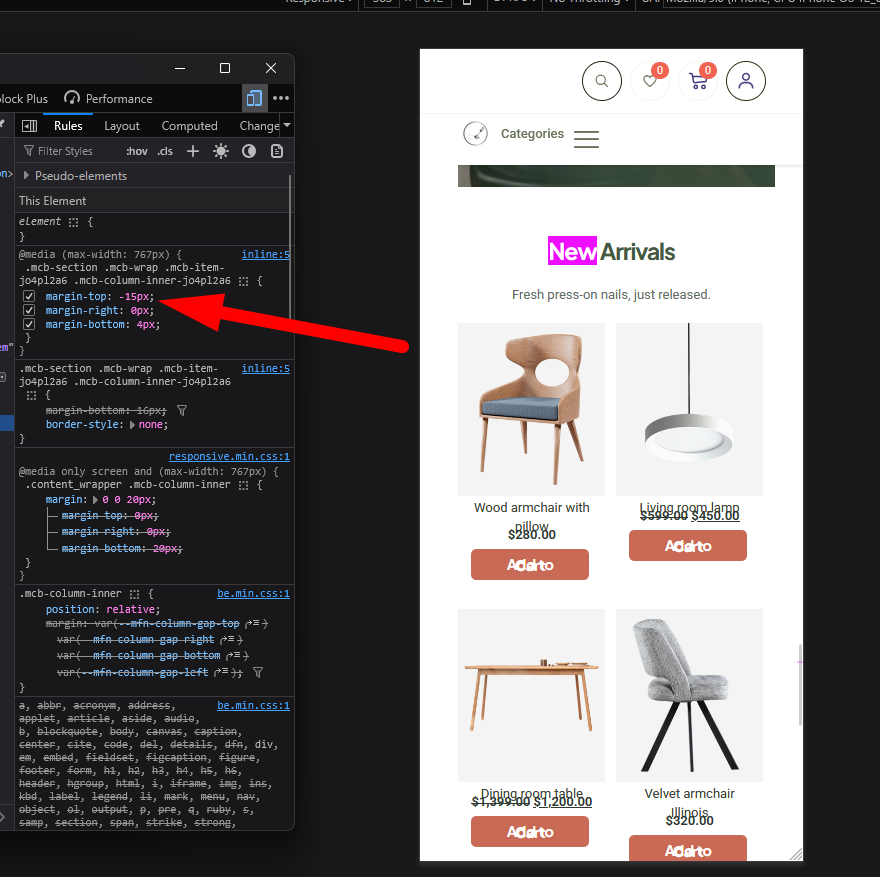Click the user account icon
Image resolution: width=880 pixels, height=877 pixels.
pyautogui.click(x=745, y=81)
